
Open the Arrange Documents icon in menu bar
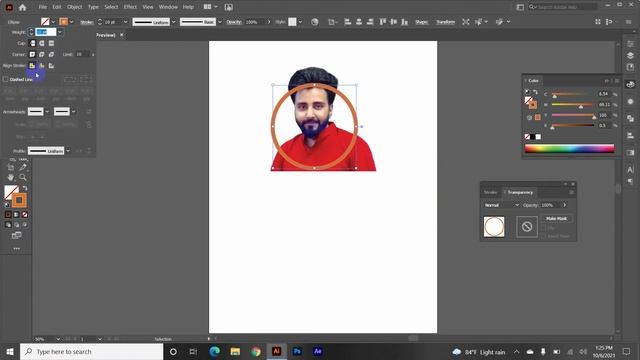click(210, 7)
